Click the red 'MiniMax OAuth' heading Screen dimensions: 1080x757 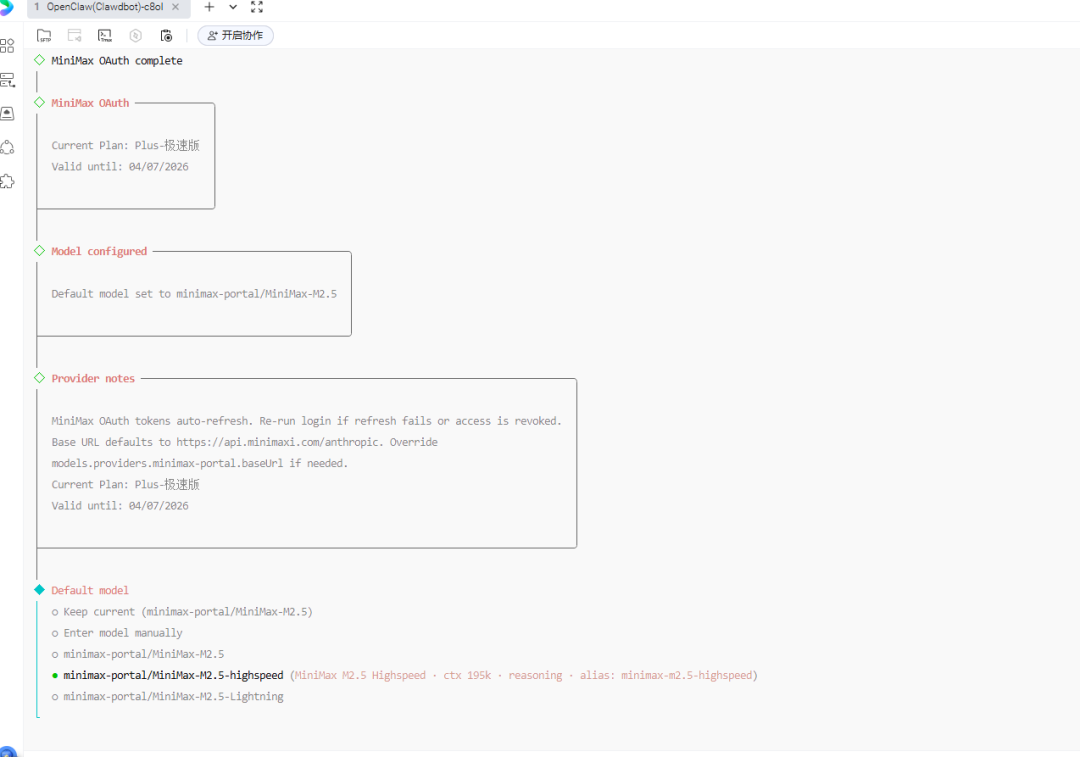pos(90,103)
